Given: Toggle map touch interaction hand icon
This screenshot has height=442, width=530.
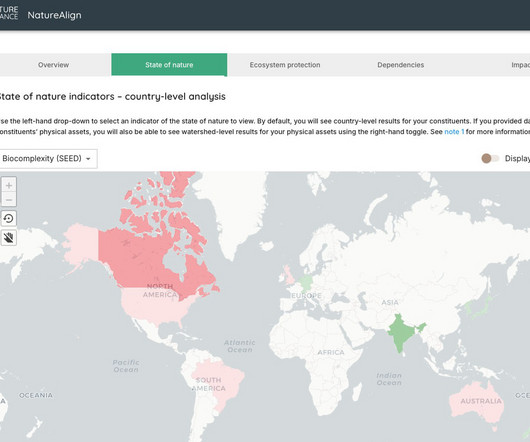Looking at the screenshot, I should pos(9,238).
